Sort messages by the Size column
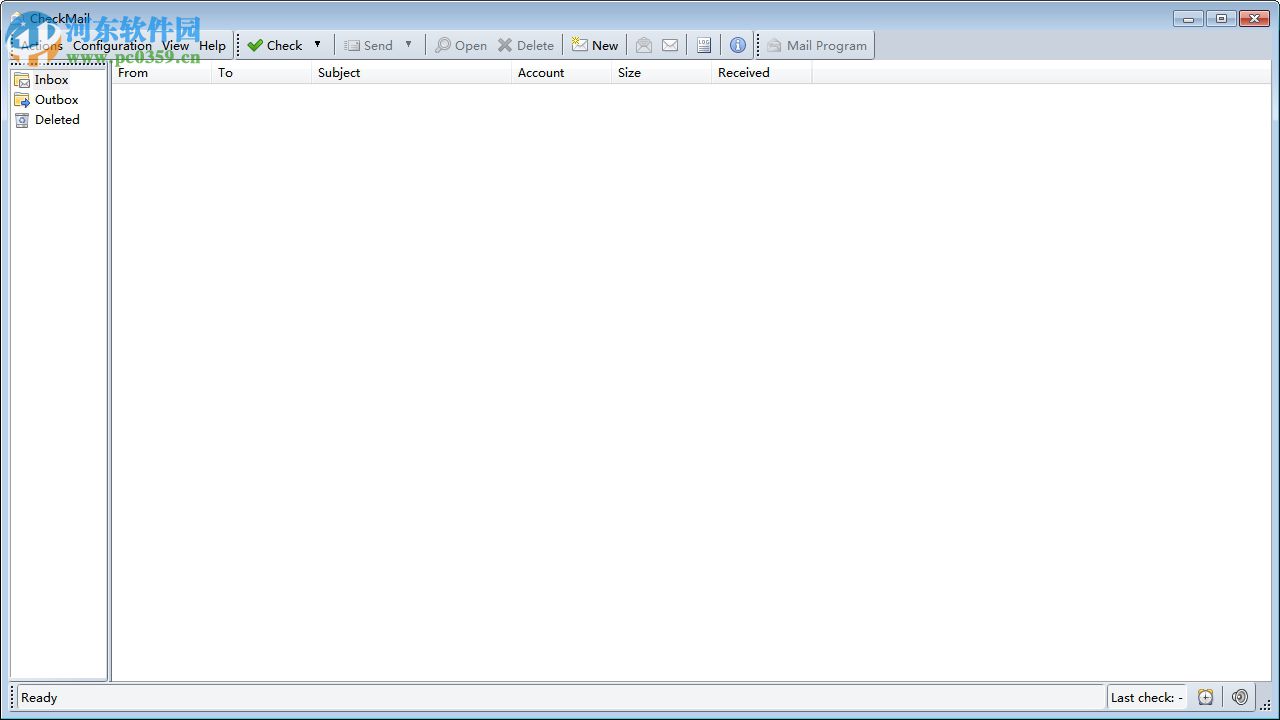 click(x=661, y=73)
